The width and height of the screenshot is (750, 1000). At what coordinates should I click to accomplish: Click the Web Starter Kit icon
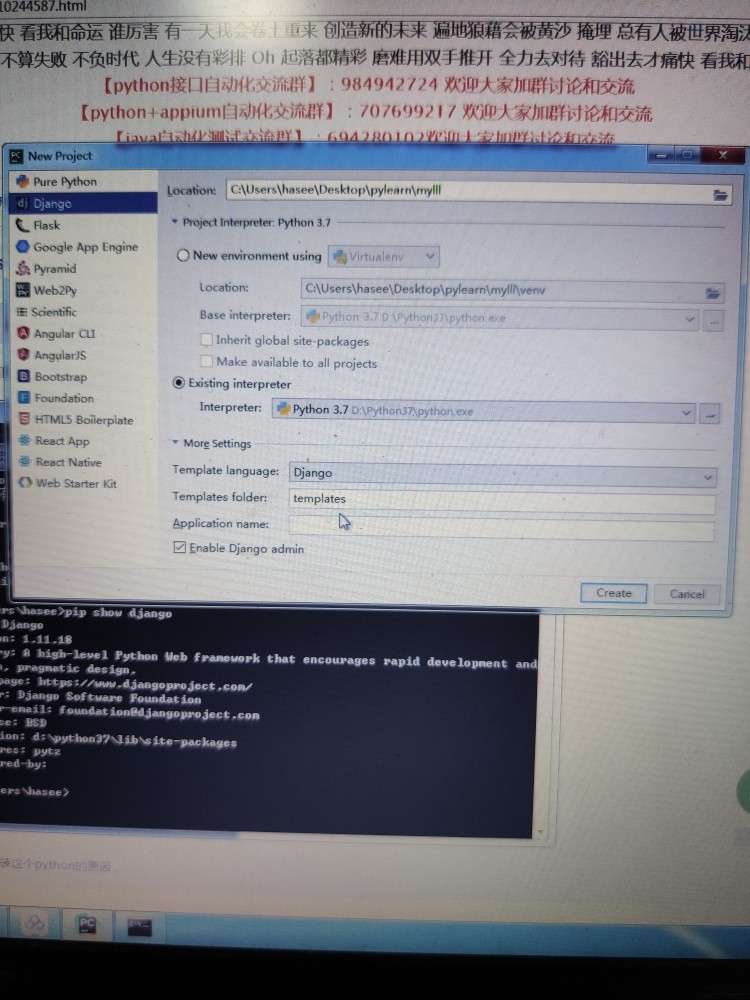26,483
